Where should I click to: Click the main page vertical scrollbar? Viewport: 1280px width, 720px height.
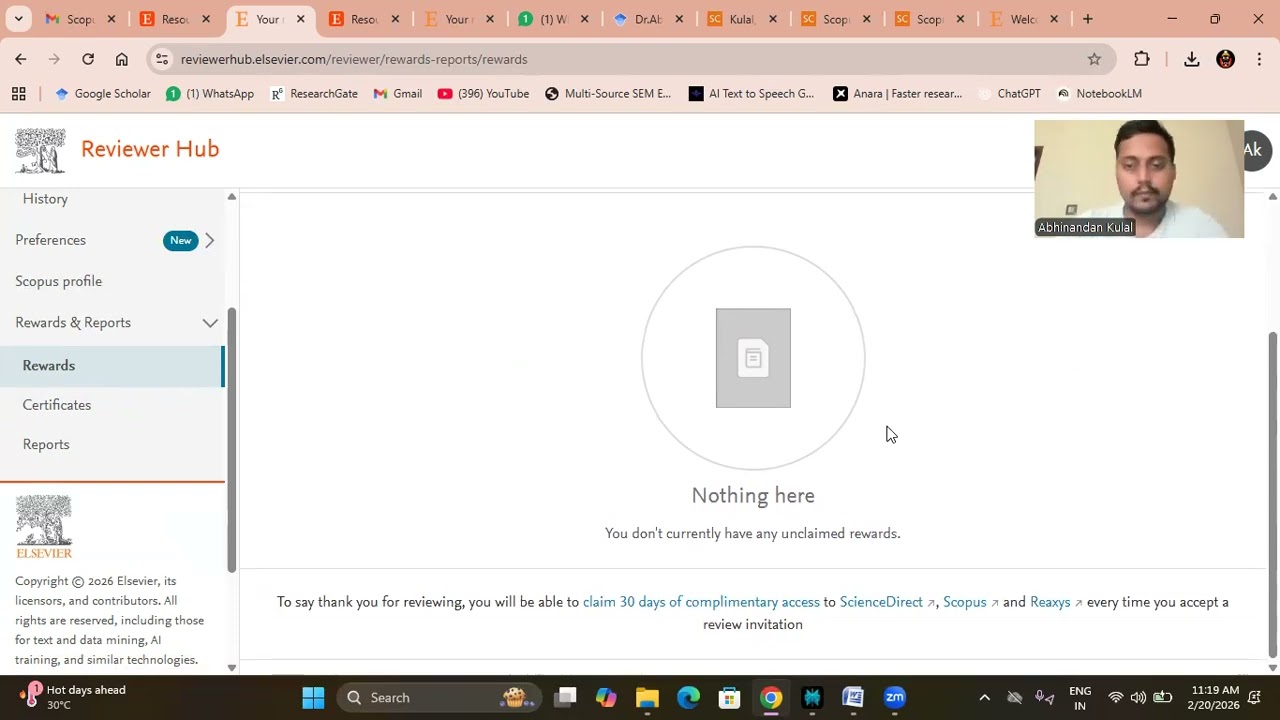point(1273,493)
